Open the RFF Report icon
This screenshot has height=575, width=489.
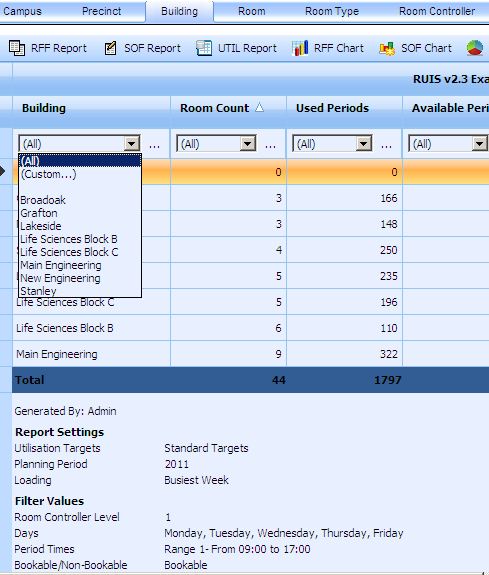(17, 48)
